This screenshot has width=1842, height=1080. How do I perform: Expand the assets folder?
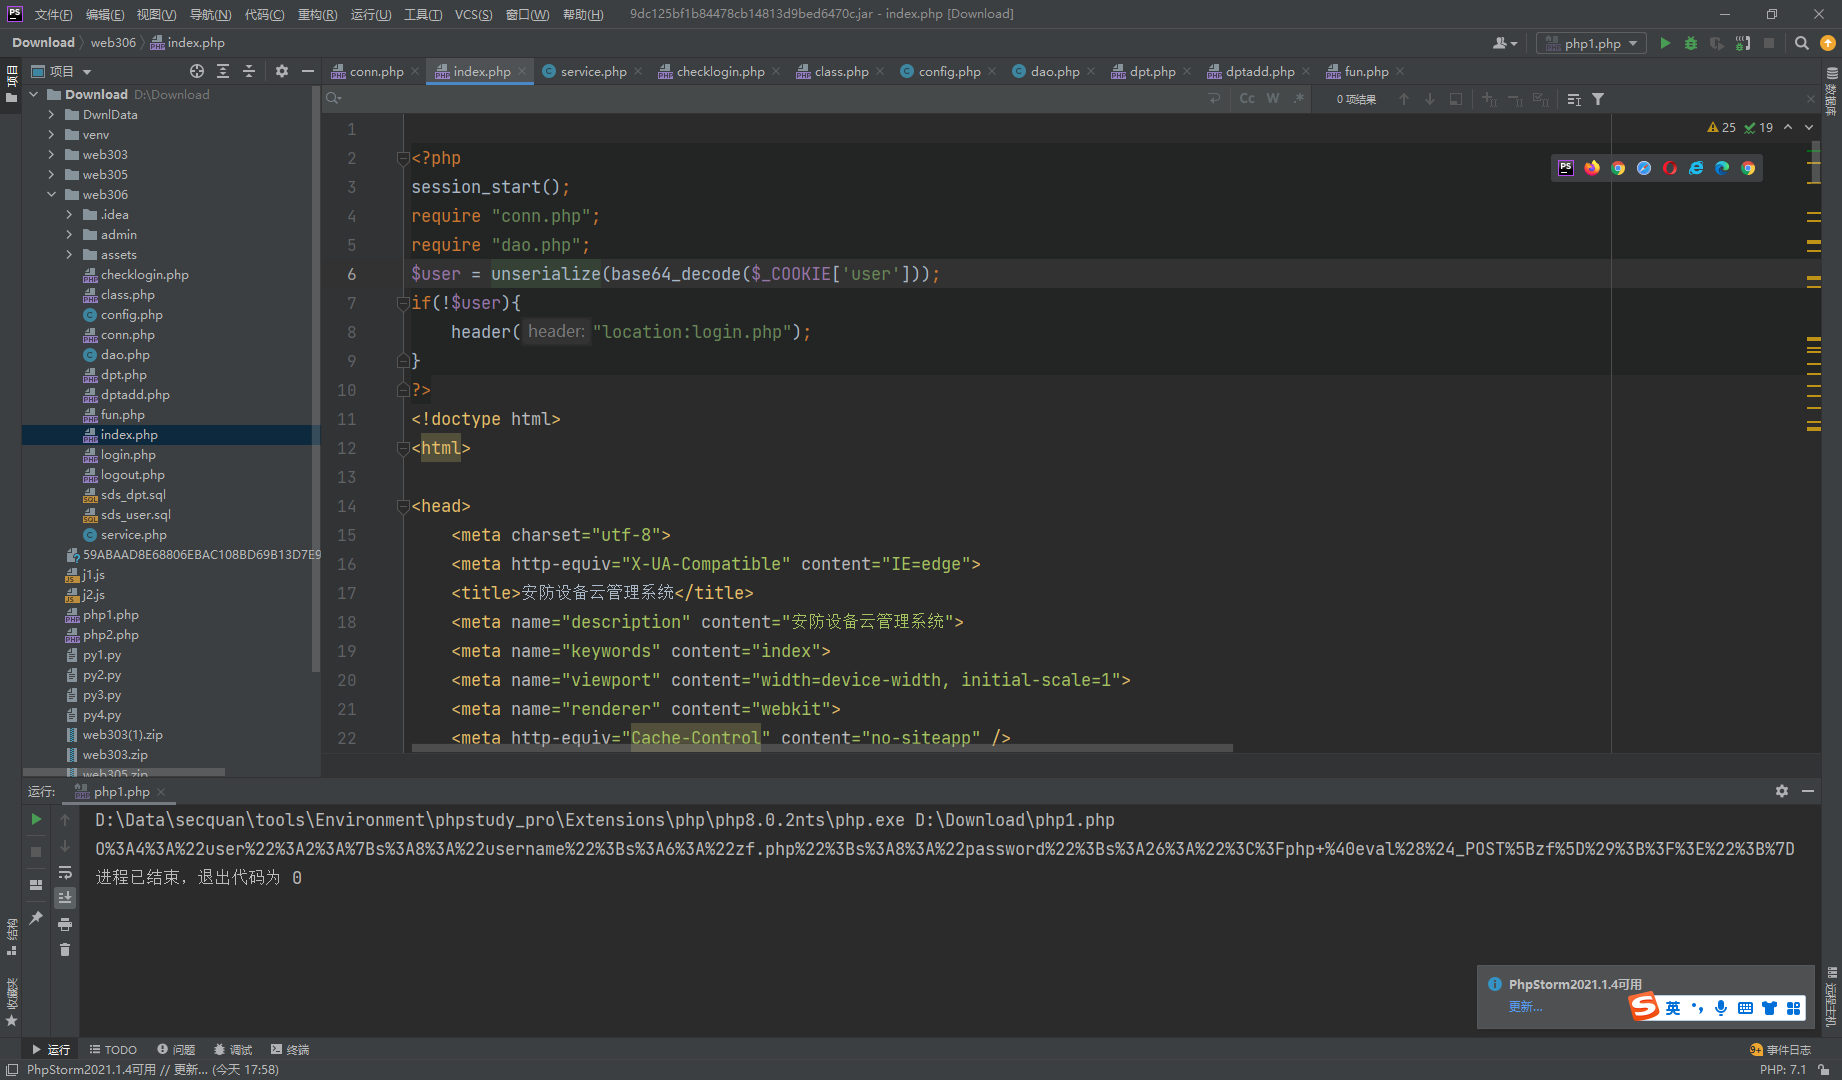click(x=69, y=255)
